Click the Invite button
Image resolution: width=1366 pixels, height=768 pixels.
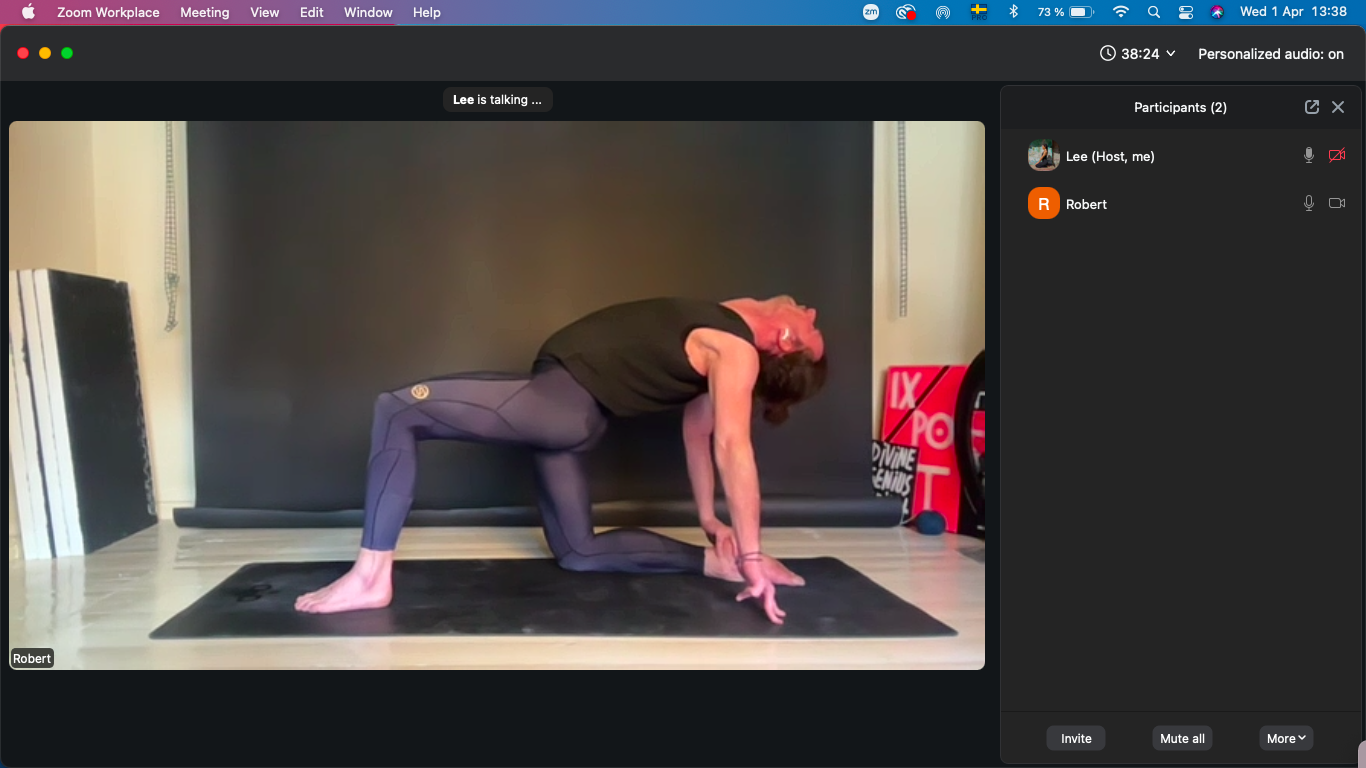1076,739
